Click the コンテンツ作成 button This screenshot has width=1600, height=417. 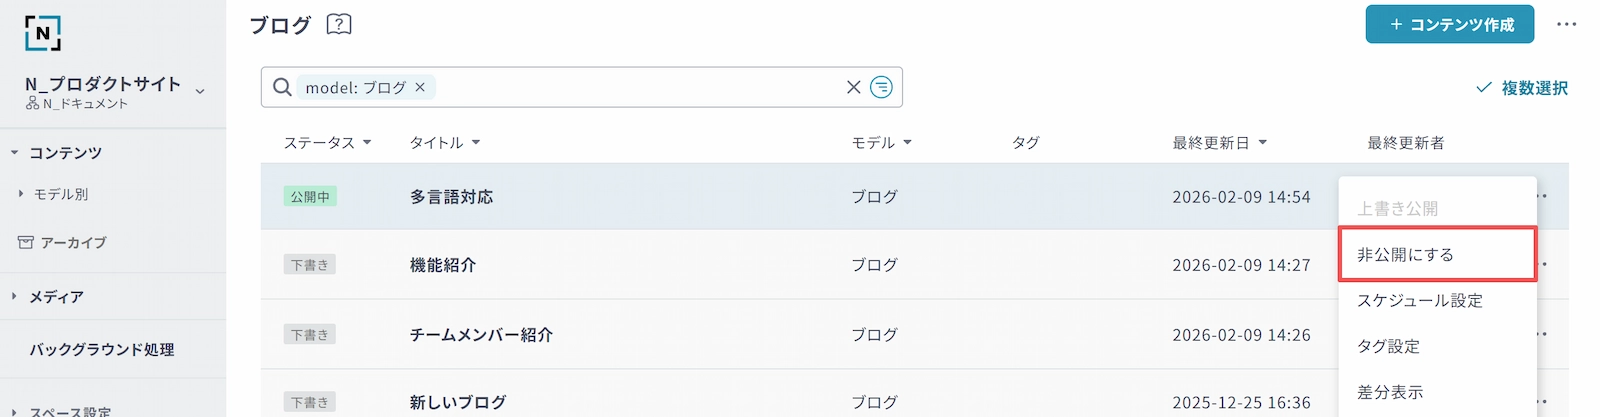[x=1450, y=24]
